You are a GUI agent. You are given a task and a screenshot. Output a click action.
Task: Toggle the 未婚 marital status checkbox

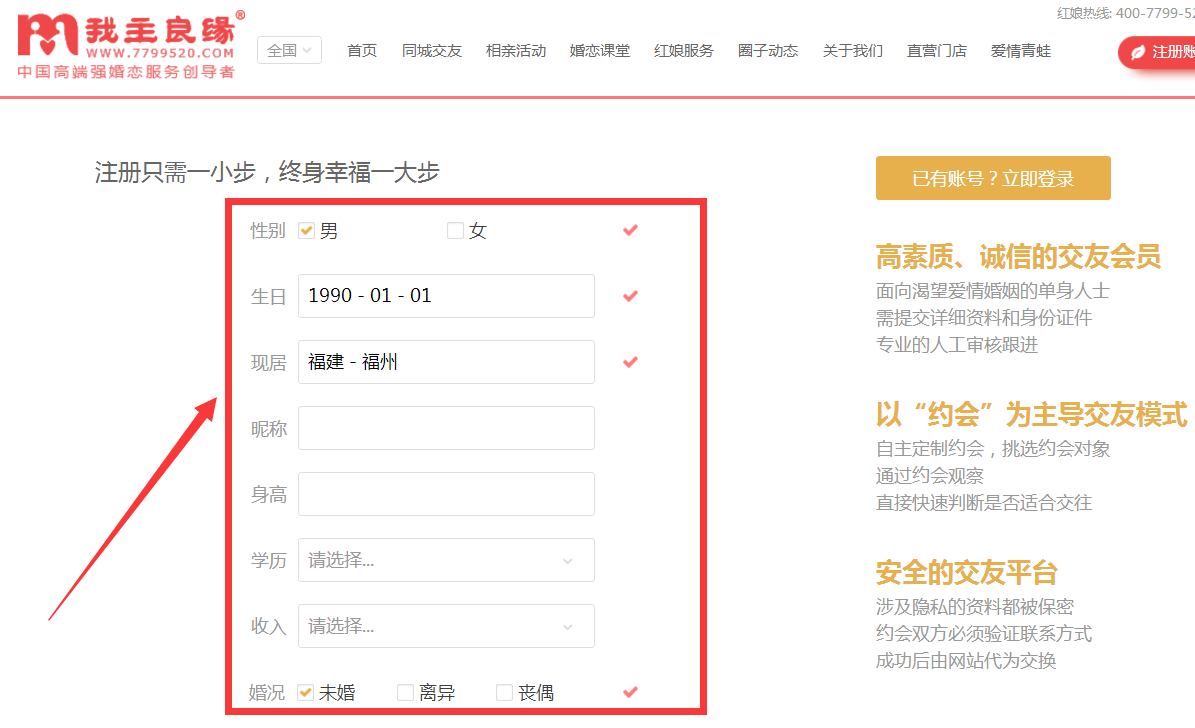(x=307, y=693)
